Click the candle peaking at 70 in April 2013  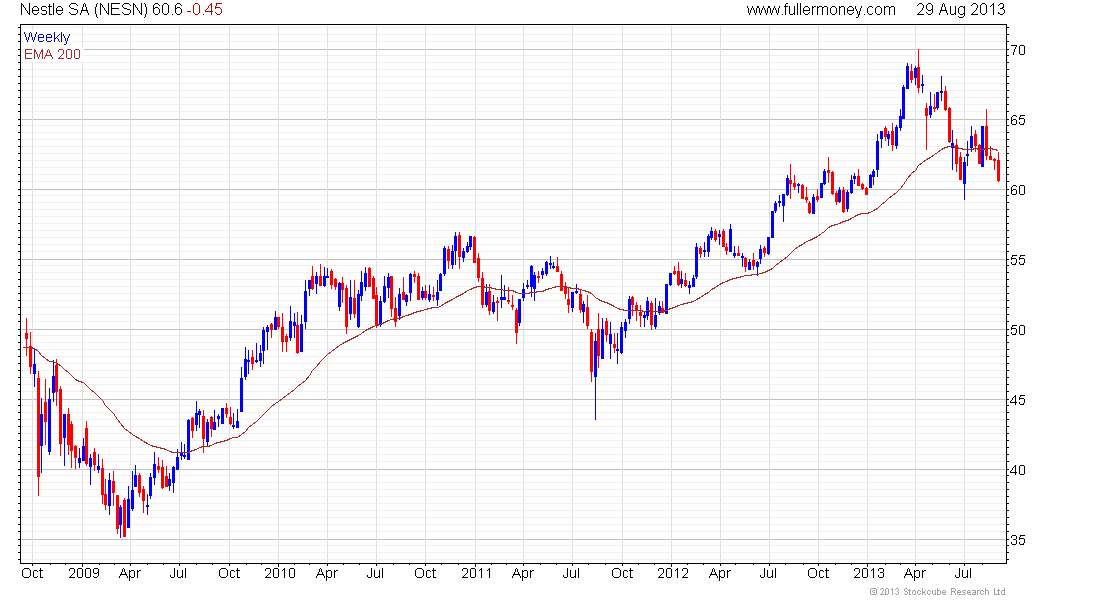coord(918,70)
